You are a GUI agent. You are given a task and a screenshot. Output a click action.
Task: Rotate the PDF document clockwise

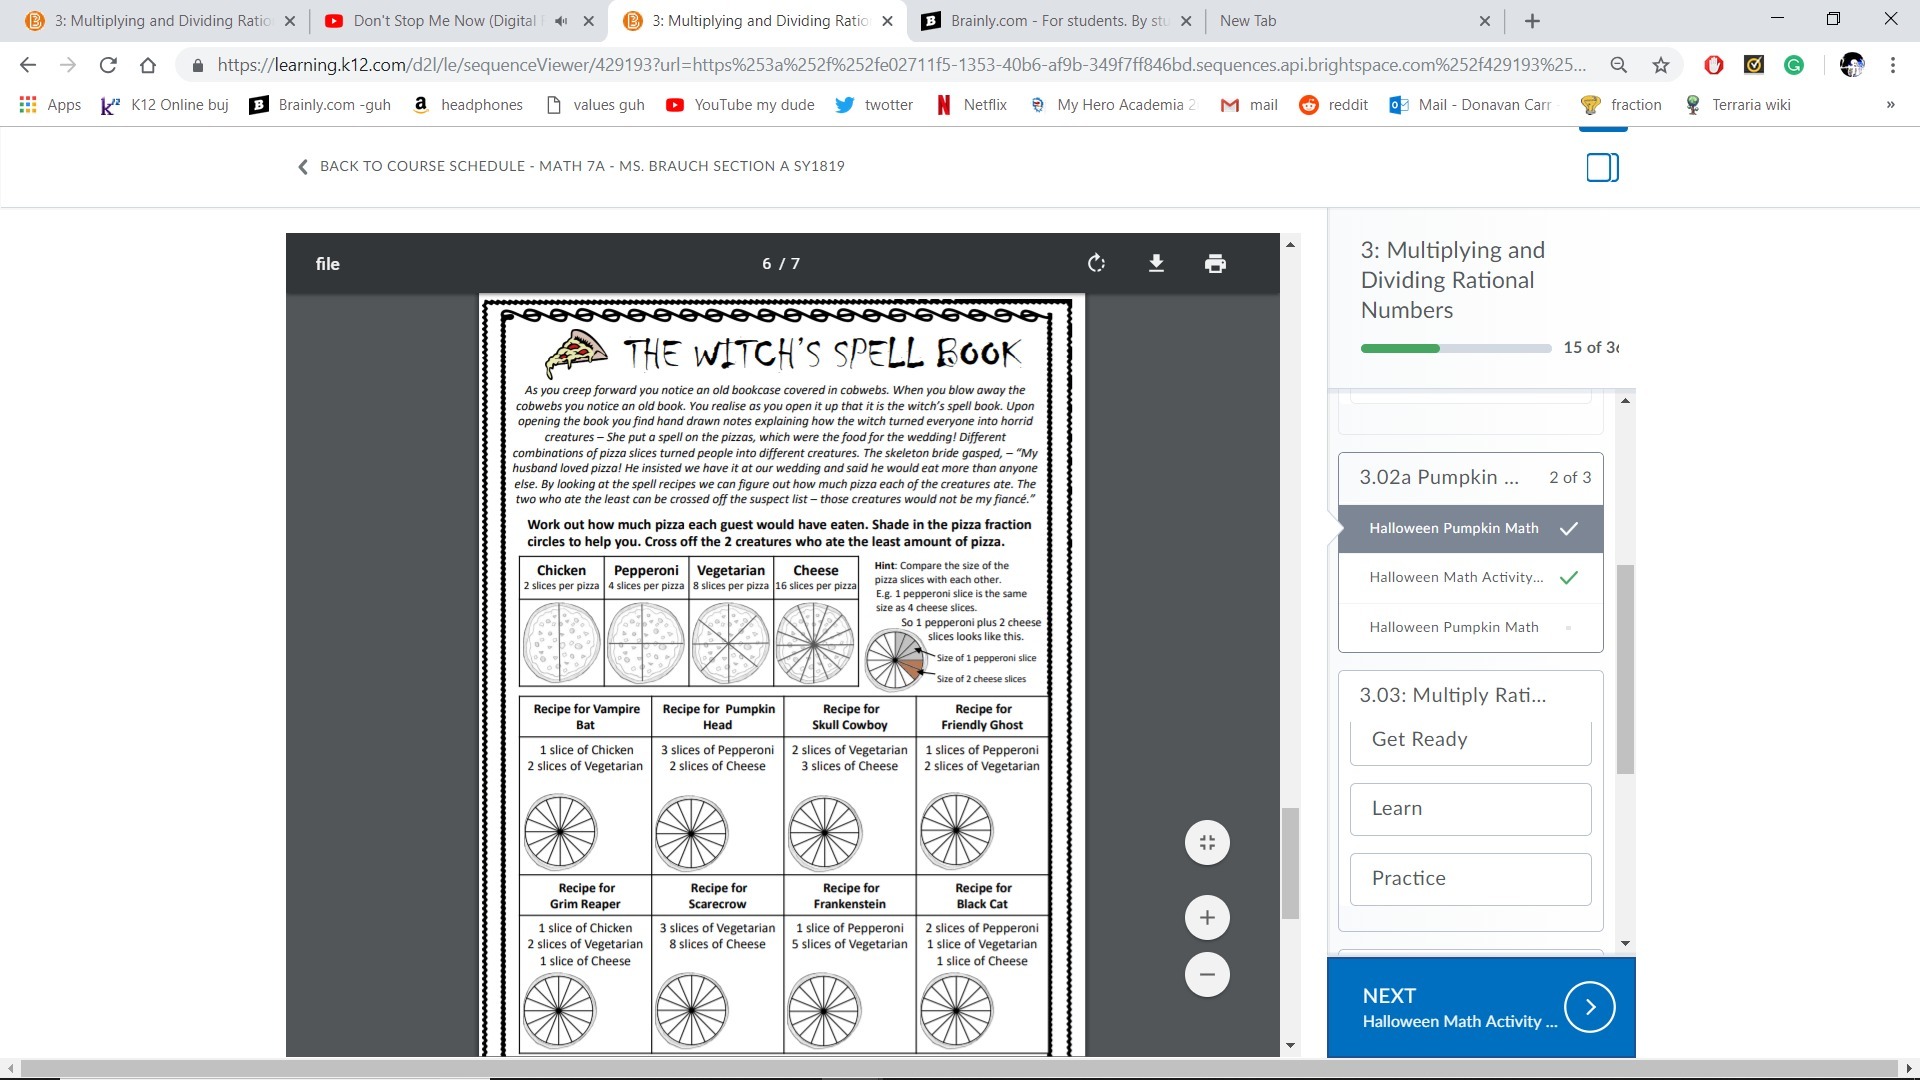pos(1096,263)
